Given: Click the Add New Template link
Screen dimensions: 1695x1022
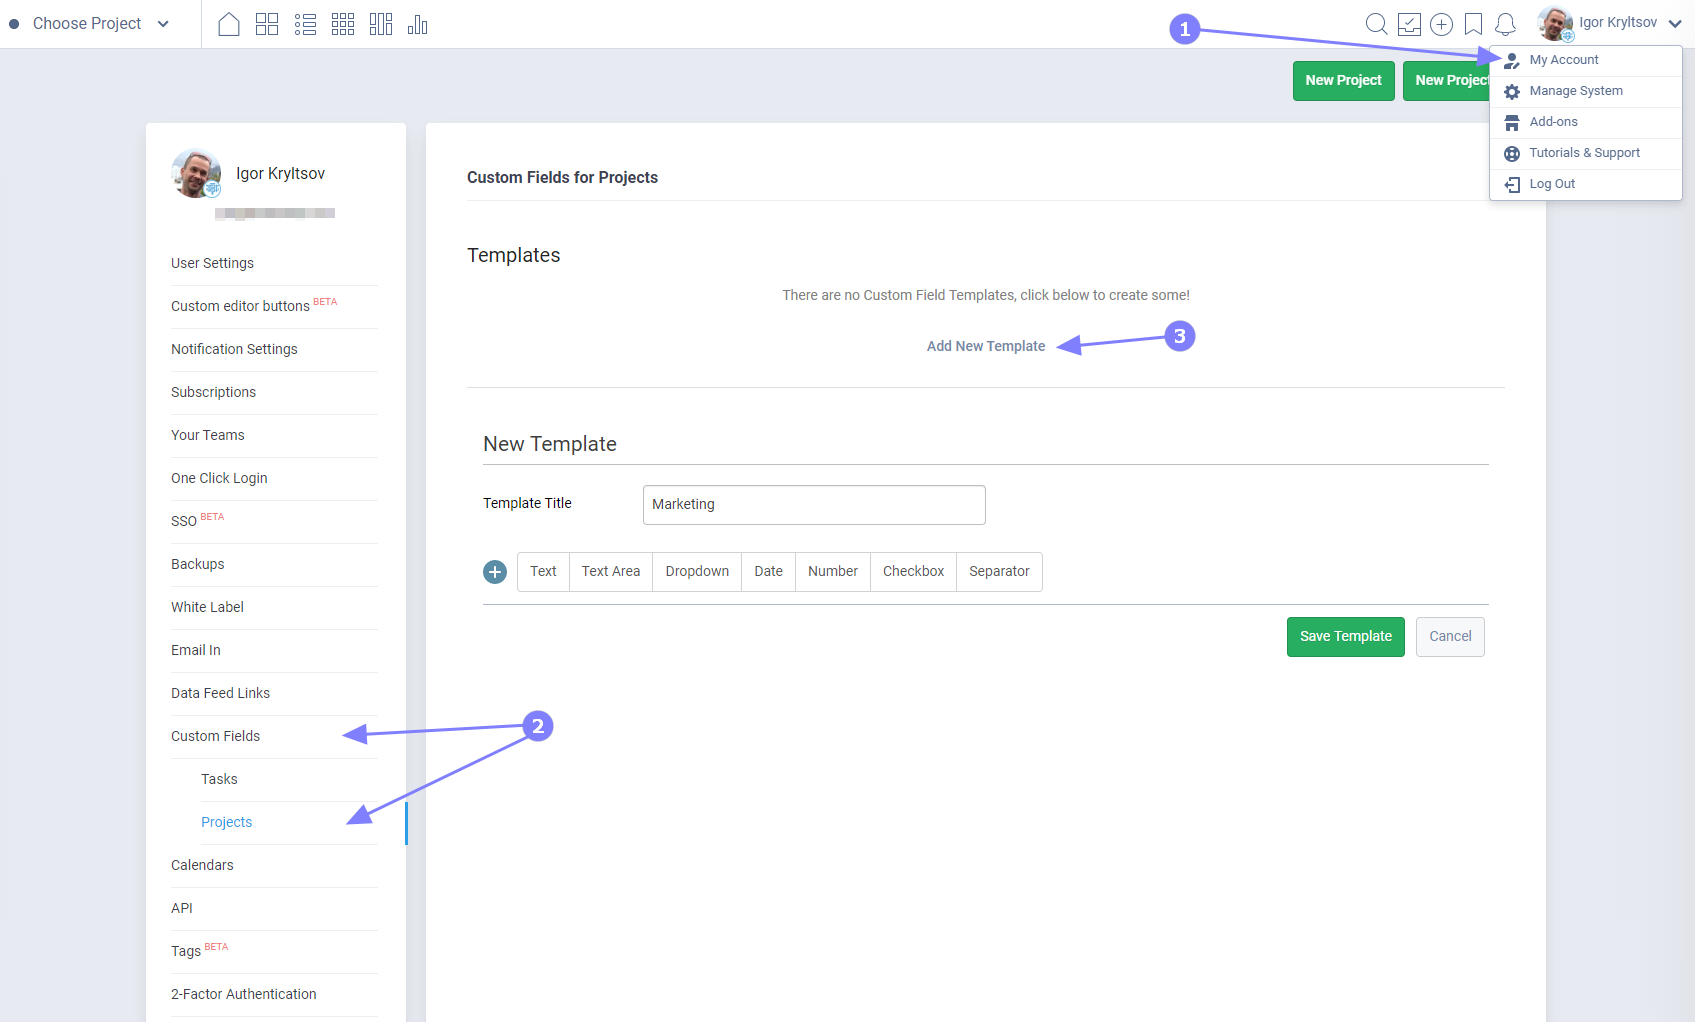Looking at the screenshot, I should coord(985,346).
